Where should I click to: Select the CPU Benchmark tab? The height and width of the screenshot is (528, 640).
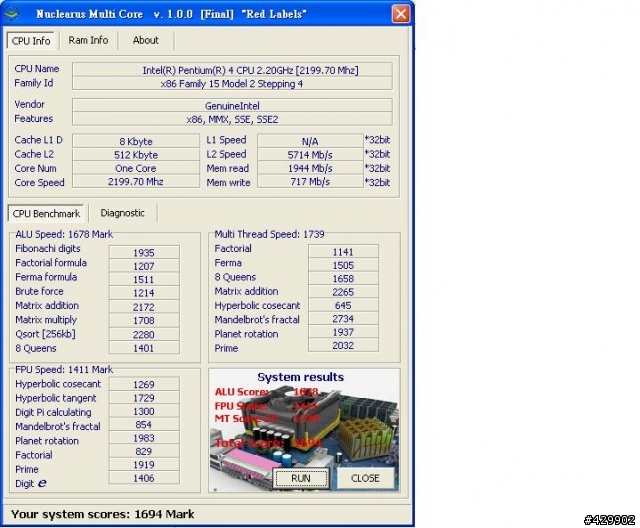point(46,213)
